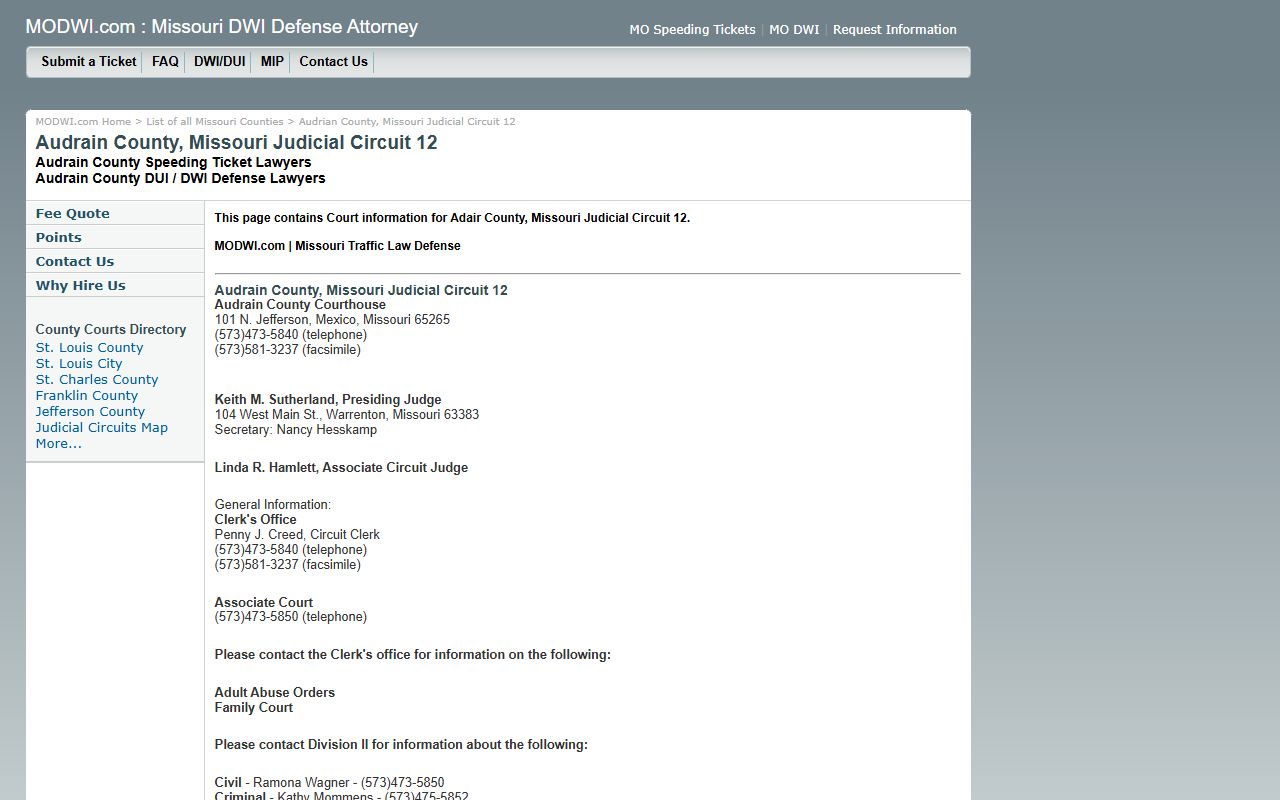This screenshot has width=1280, height=800.
Task: Open Audrain County DUI / DWI Defense Lawyers
Action: click(x=180, y=178)
